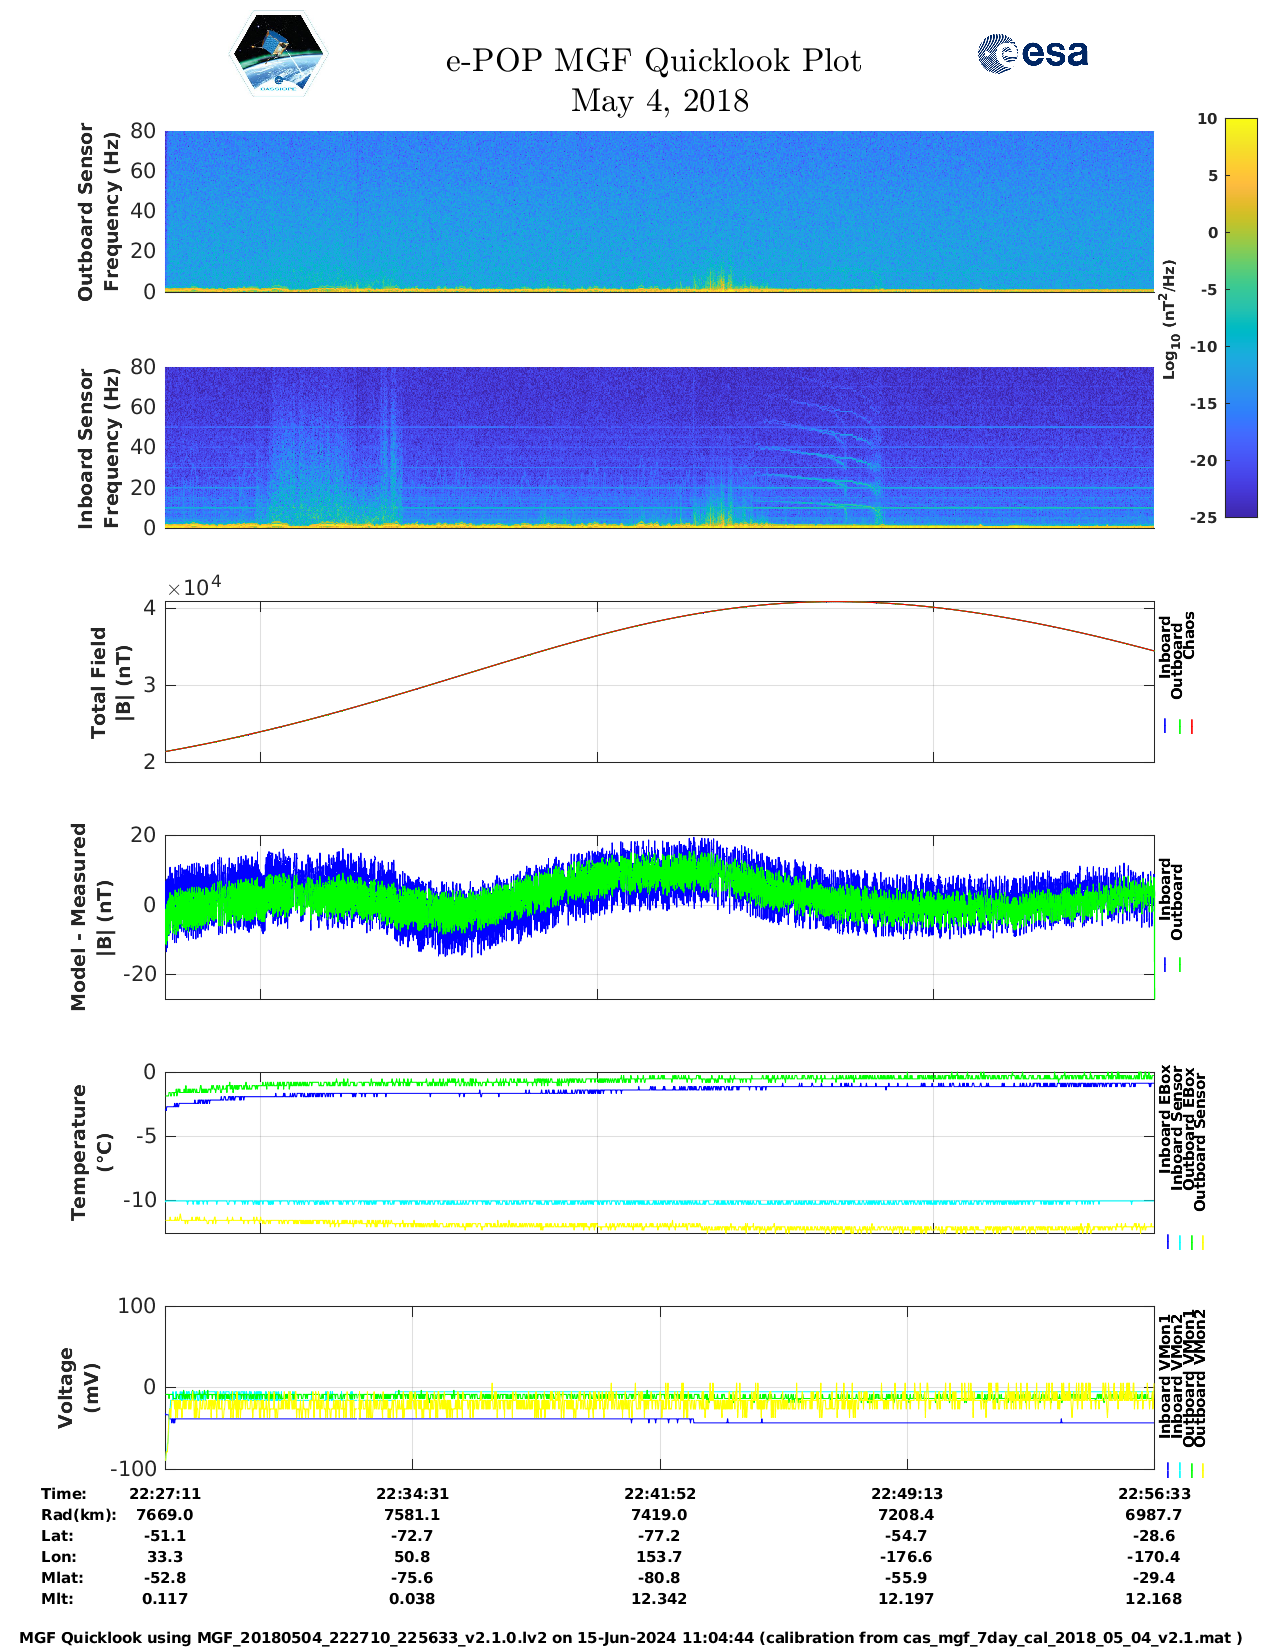Click the spectral power colorbar

point(1212,317)
